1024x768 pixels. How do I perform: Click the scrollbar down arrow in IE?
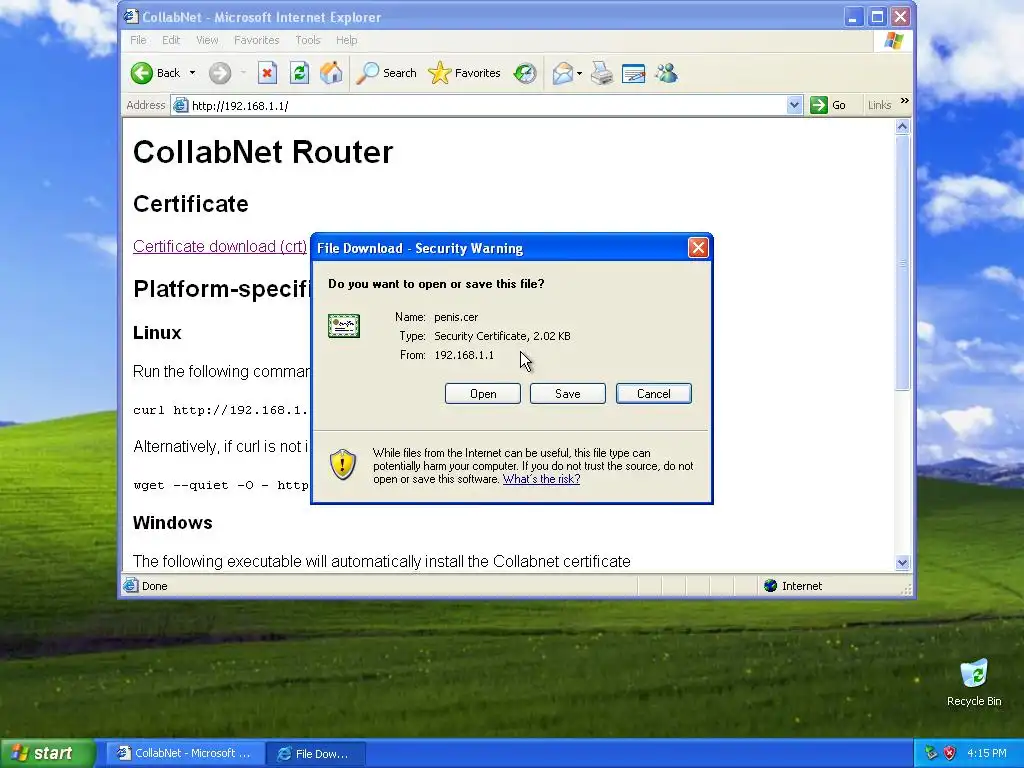[903, 562]
